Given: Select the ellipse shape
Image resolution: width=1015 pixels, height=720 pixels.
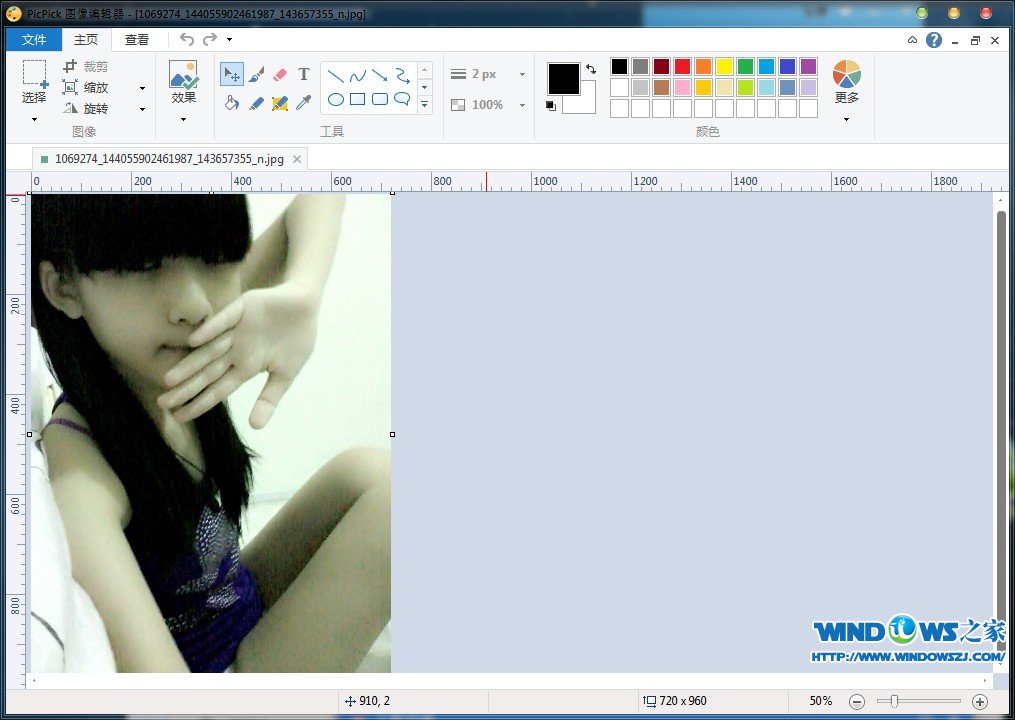Looking at the screenshot, I should (336, 99).
